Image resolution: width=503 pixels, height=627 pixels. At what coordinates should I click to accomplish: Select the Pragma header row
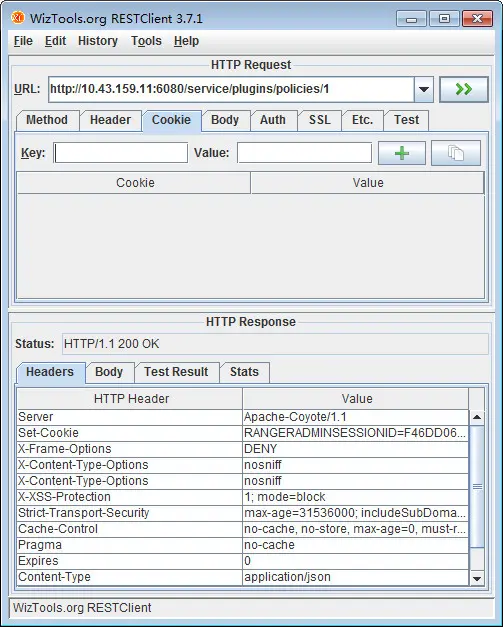tap(243, 545)
